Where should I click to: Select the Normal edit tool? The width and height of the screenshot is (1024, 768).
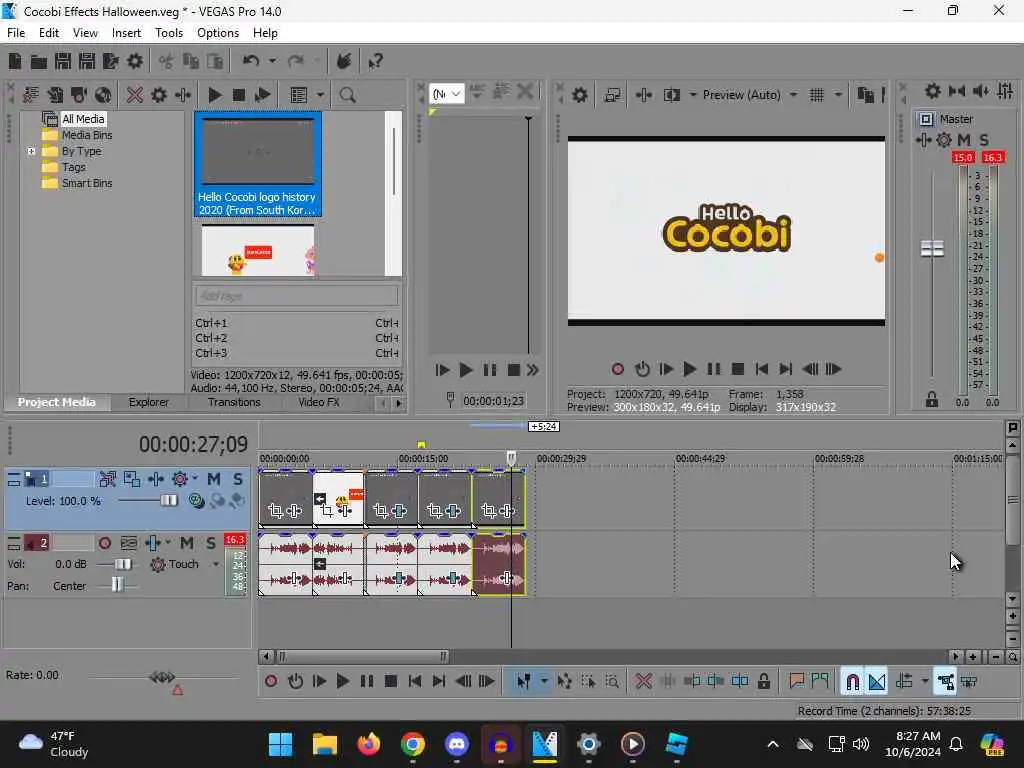(523, 682)
